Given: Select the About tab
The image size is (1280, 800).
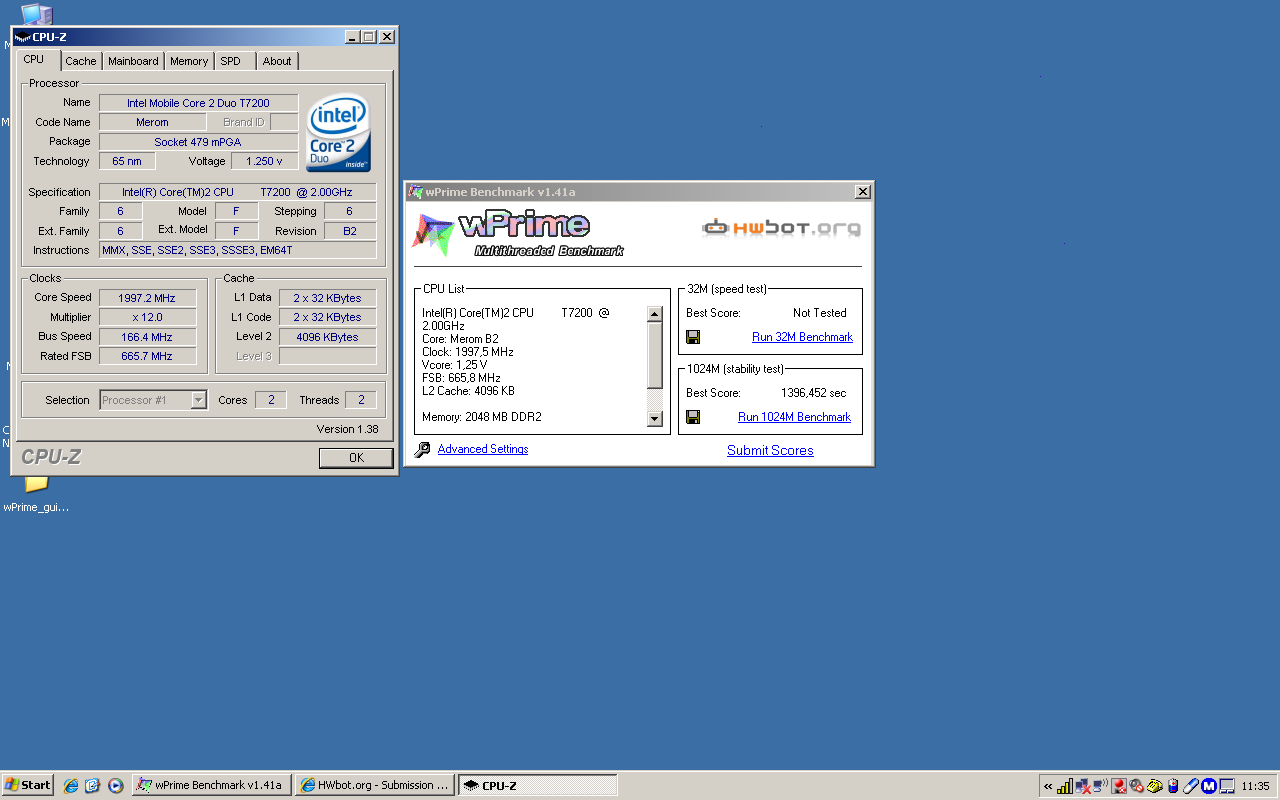Looking at the screenshot, I should [277, 61].
